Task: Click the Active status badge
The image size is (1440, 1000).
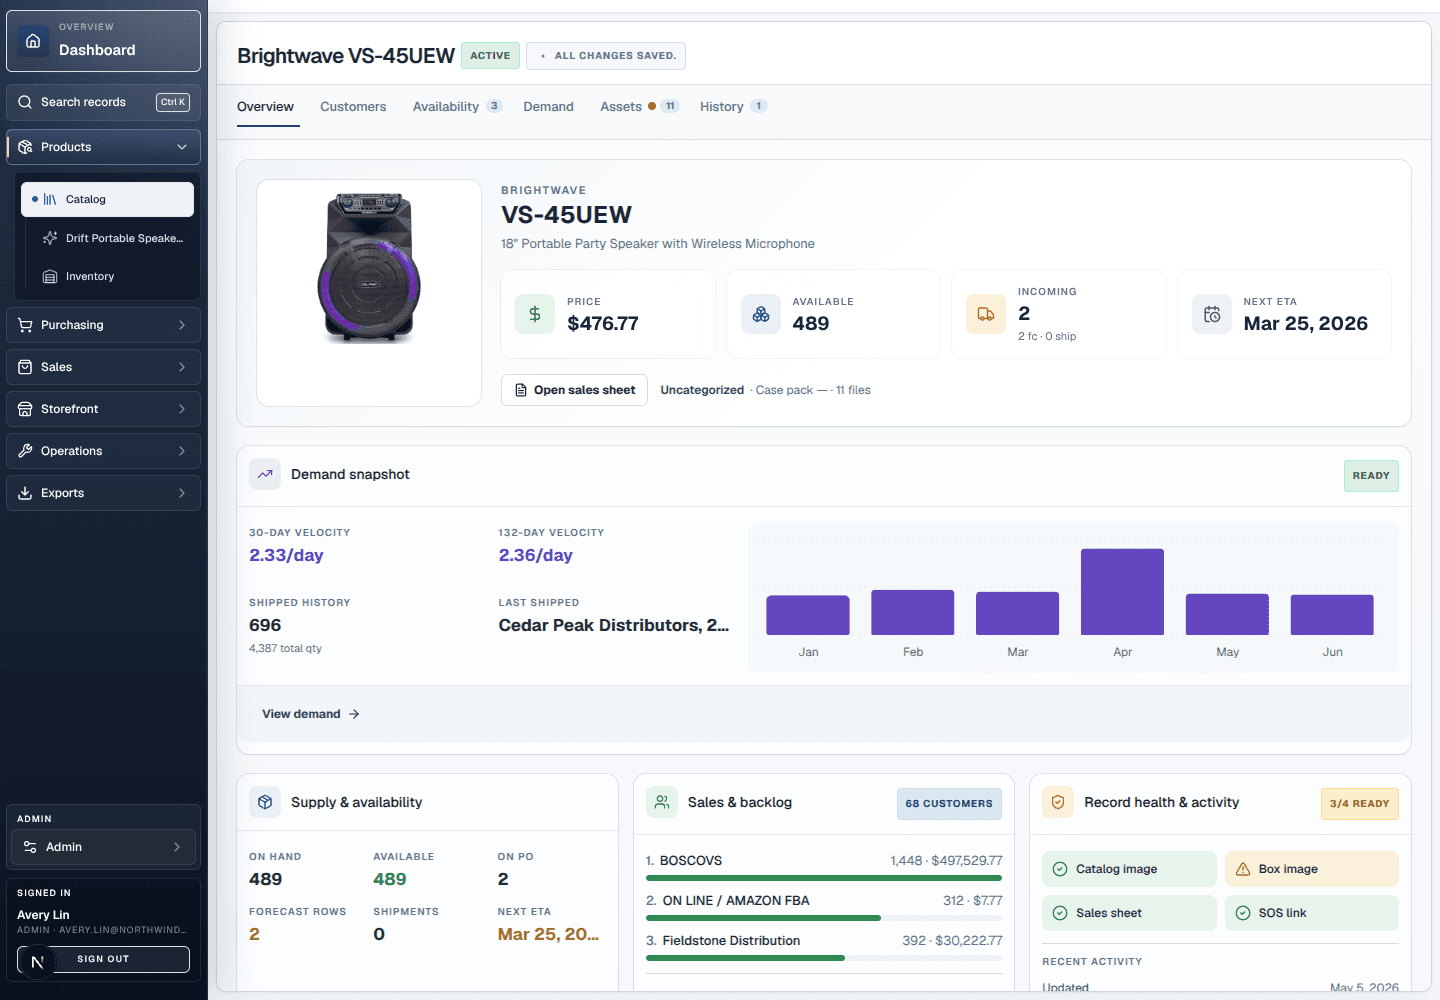Action: pyautogui.click(x=490, y=56)
